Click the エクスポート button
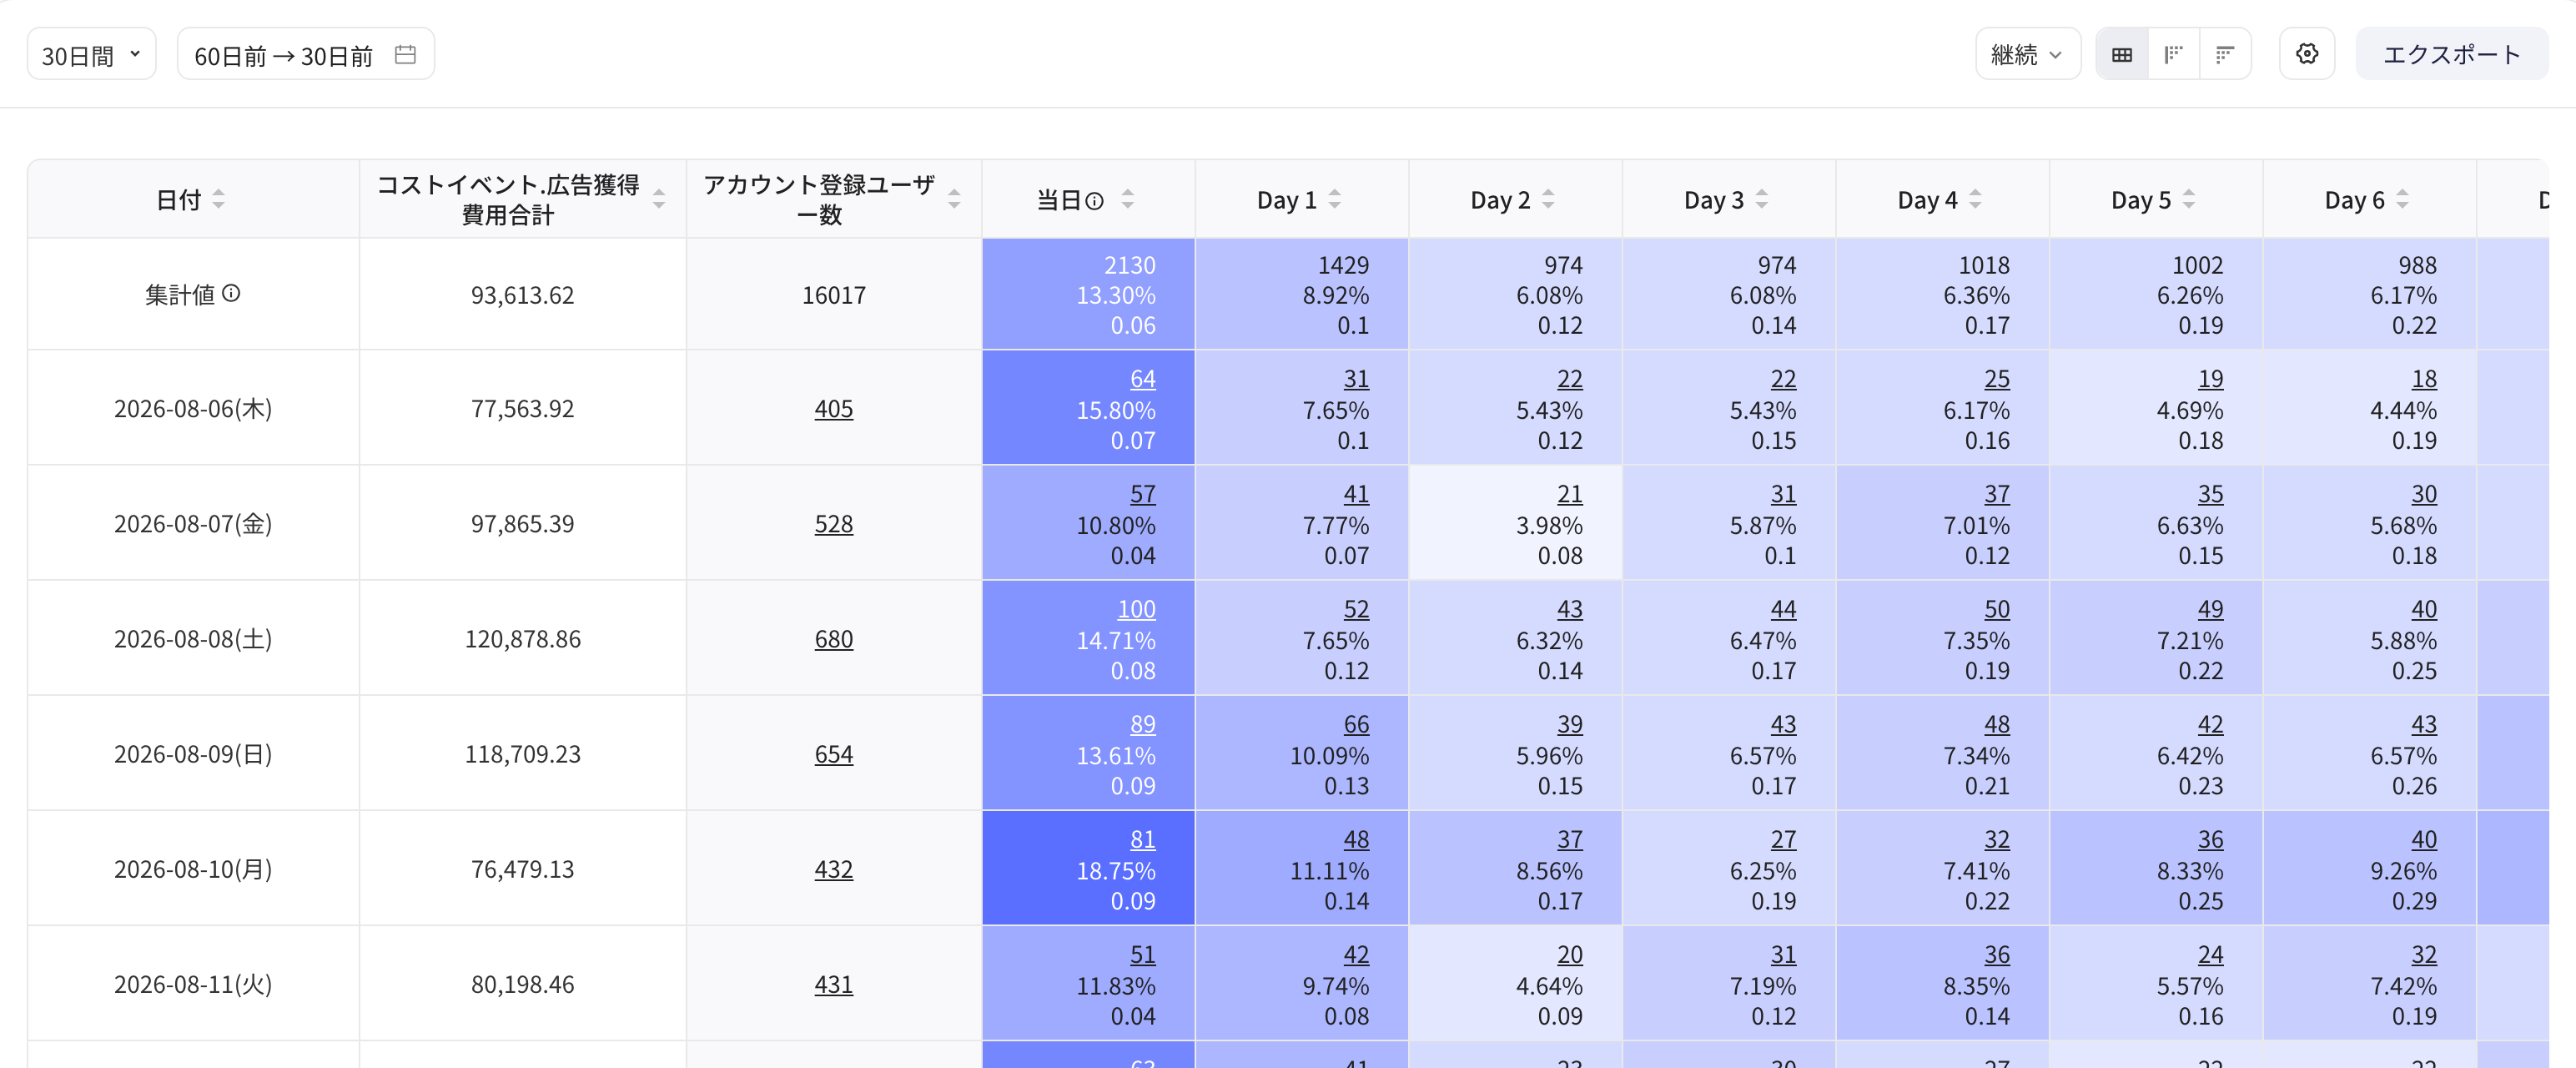The image size is (2576, 1068). (x=2451, y=55)
